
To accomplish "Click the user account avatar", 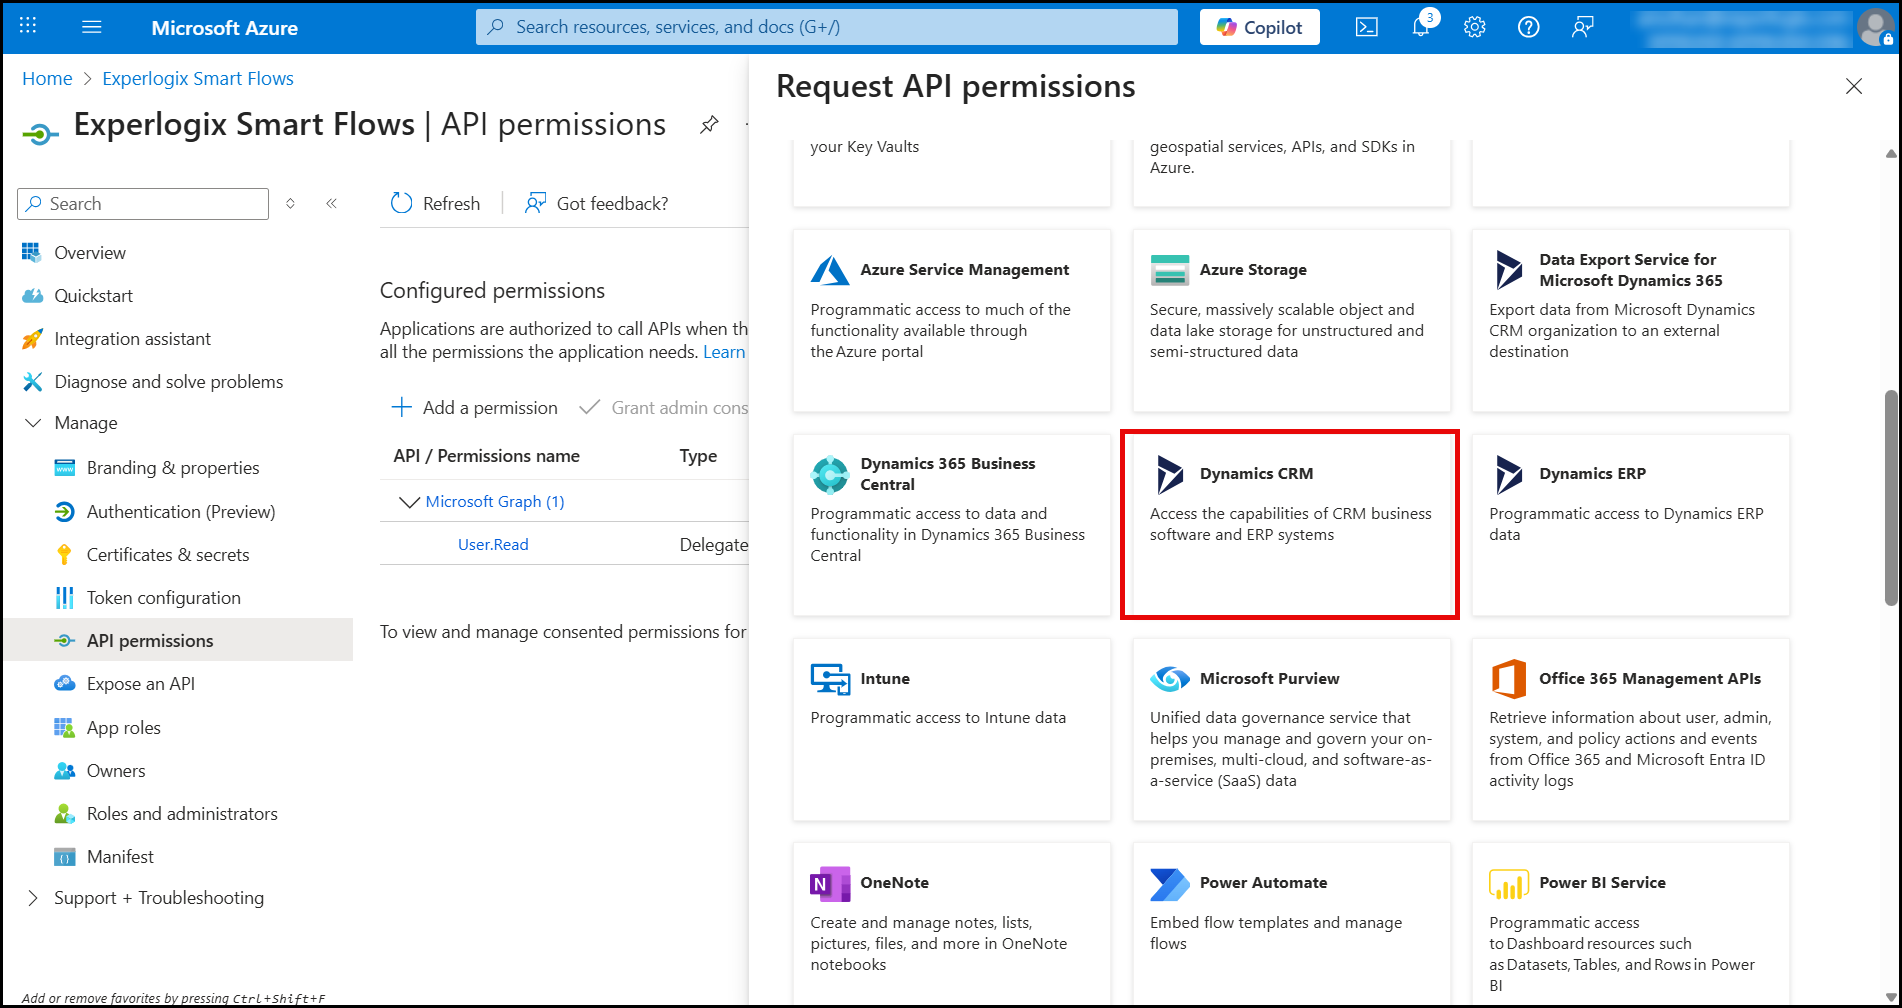I will coord(1875,27).
